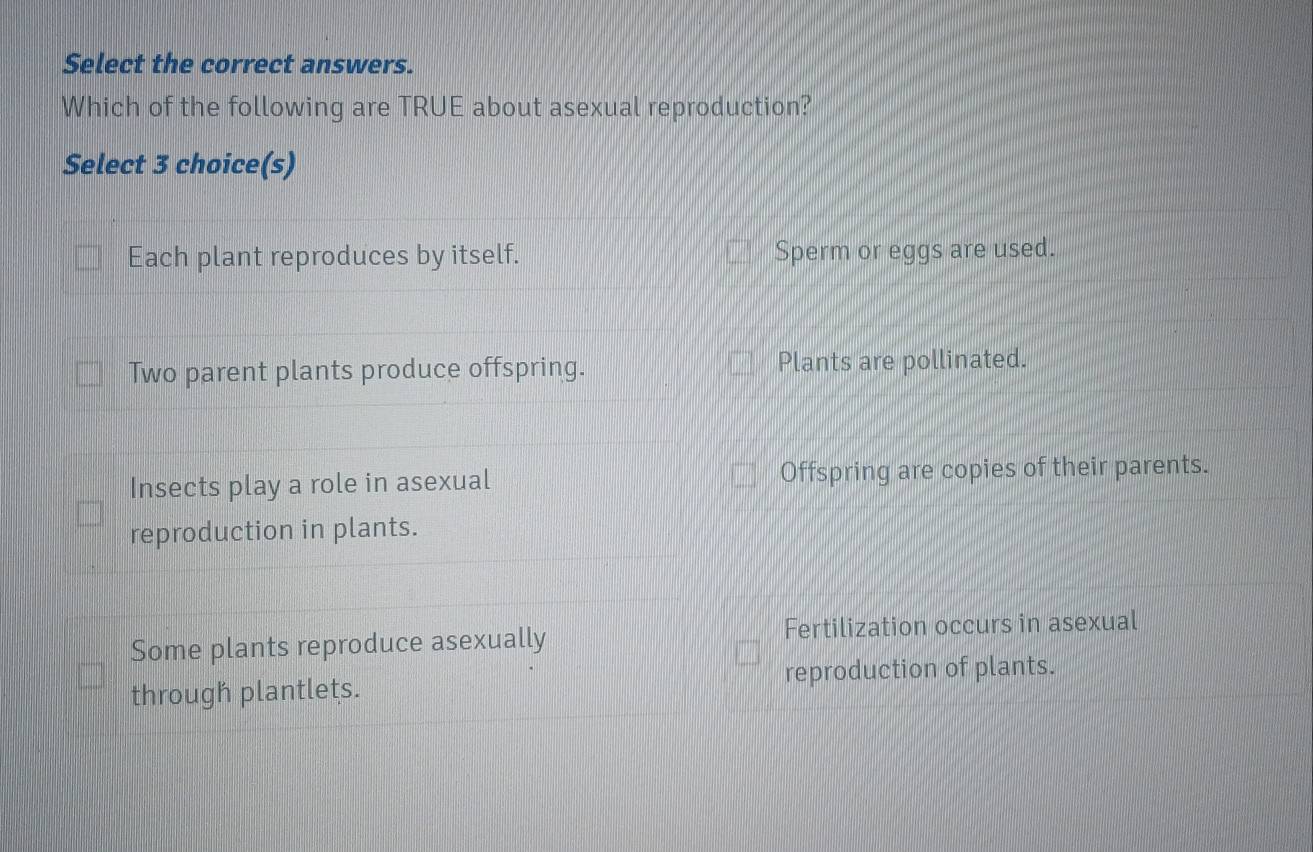
Task: Click the 'Some plants reproduce asexually' answer text
Action: pos(339,641)
